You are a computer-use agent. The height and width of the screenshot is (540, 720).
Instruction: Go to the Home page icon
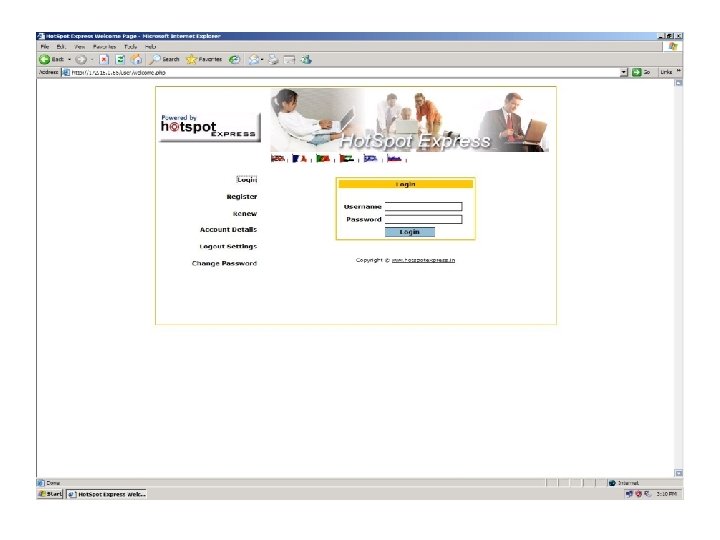click(136, 59)
